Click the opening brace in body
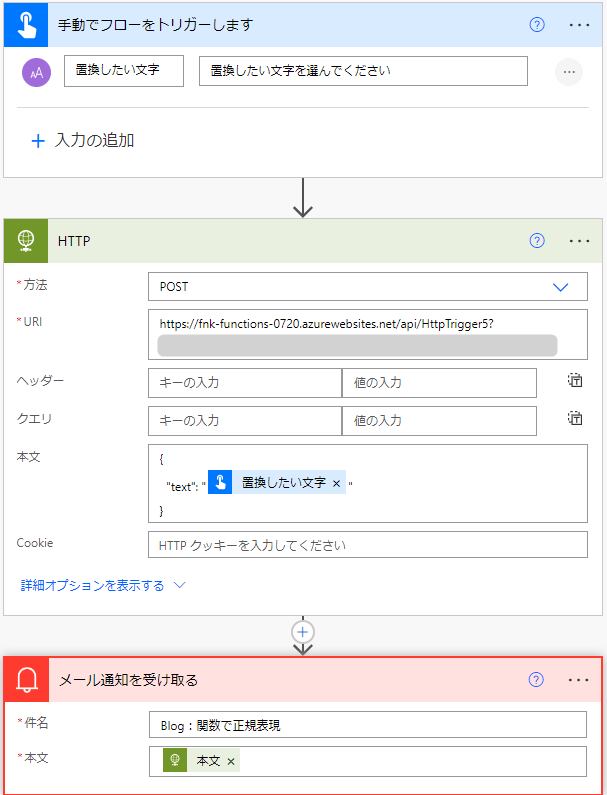Image resolution: width=607 pixels, height=795 pixels. 161,459
